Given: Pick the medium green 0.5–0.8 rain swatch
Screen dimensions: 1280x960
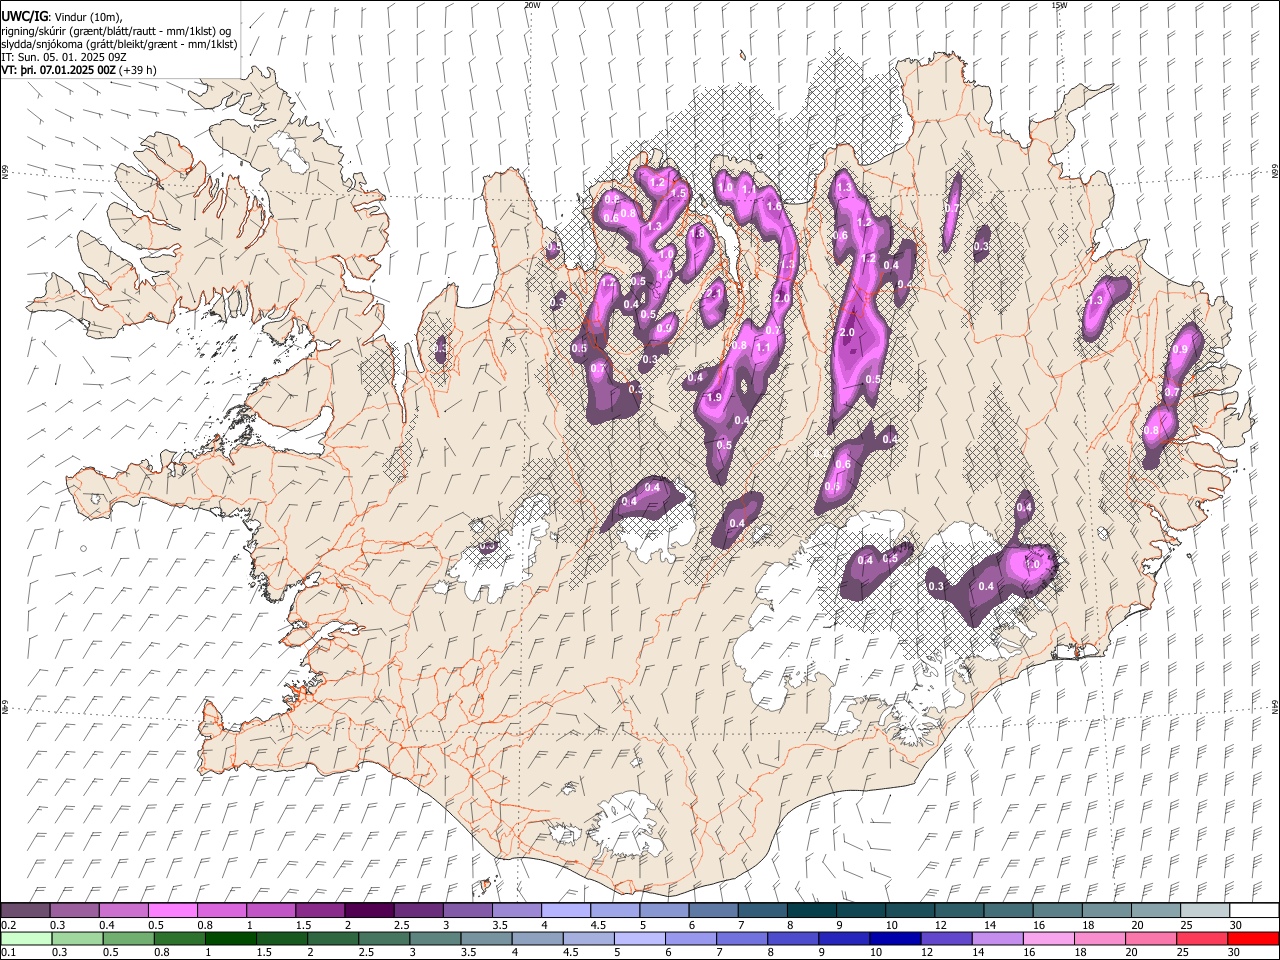Looking at the screenshot, I should pyautogui.click(x=128, y=938).
